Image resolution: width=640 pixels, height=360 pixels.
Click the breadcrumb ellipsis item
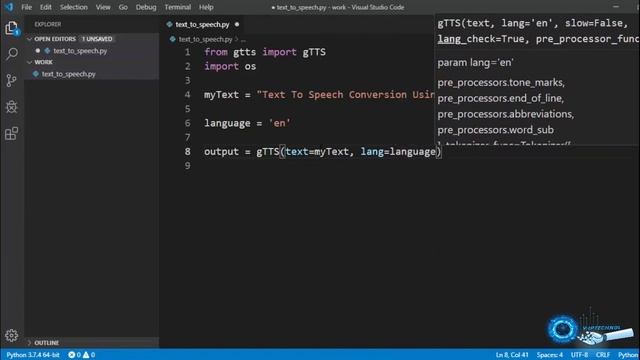pos(243,40)
